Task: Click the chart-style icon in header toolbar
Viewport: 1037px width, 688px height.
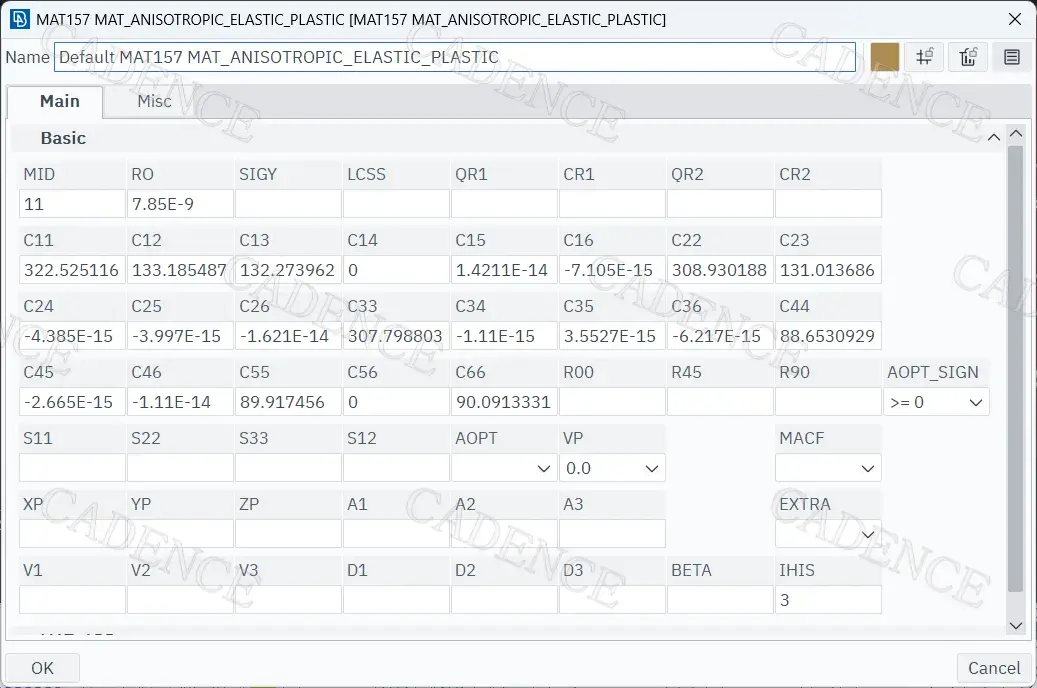Action: [x=968, y=57]
